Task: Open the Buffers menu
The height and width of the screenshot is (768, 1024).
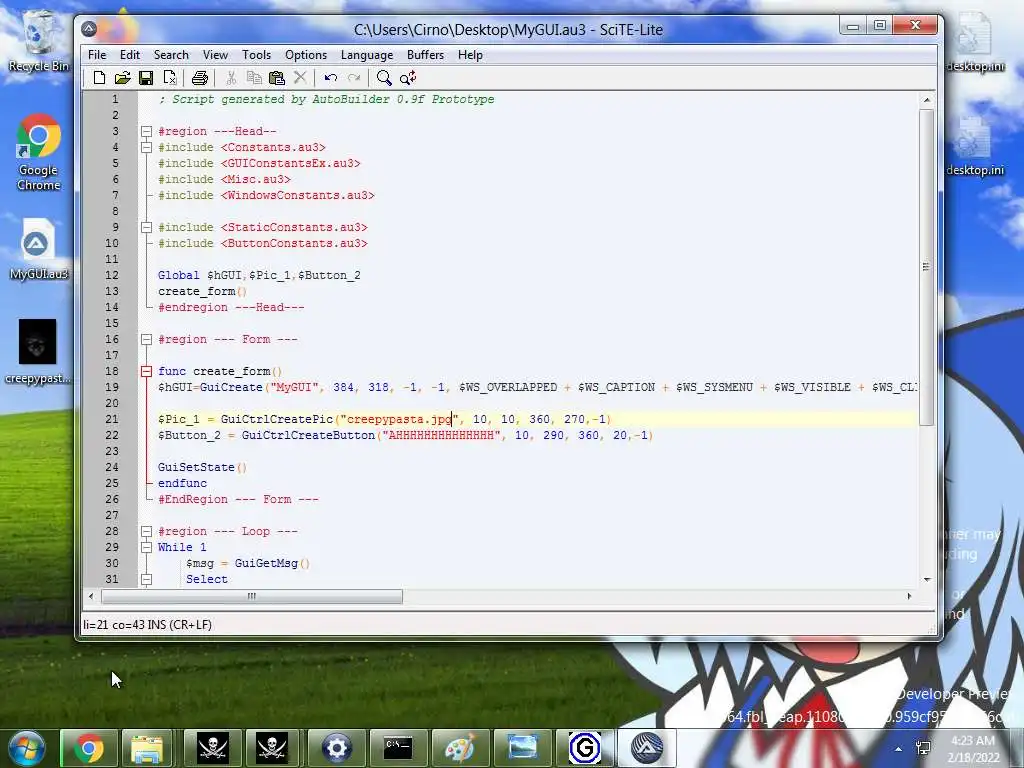Action: [x=425, y=55]
